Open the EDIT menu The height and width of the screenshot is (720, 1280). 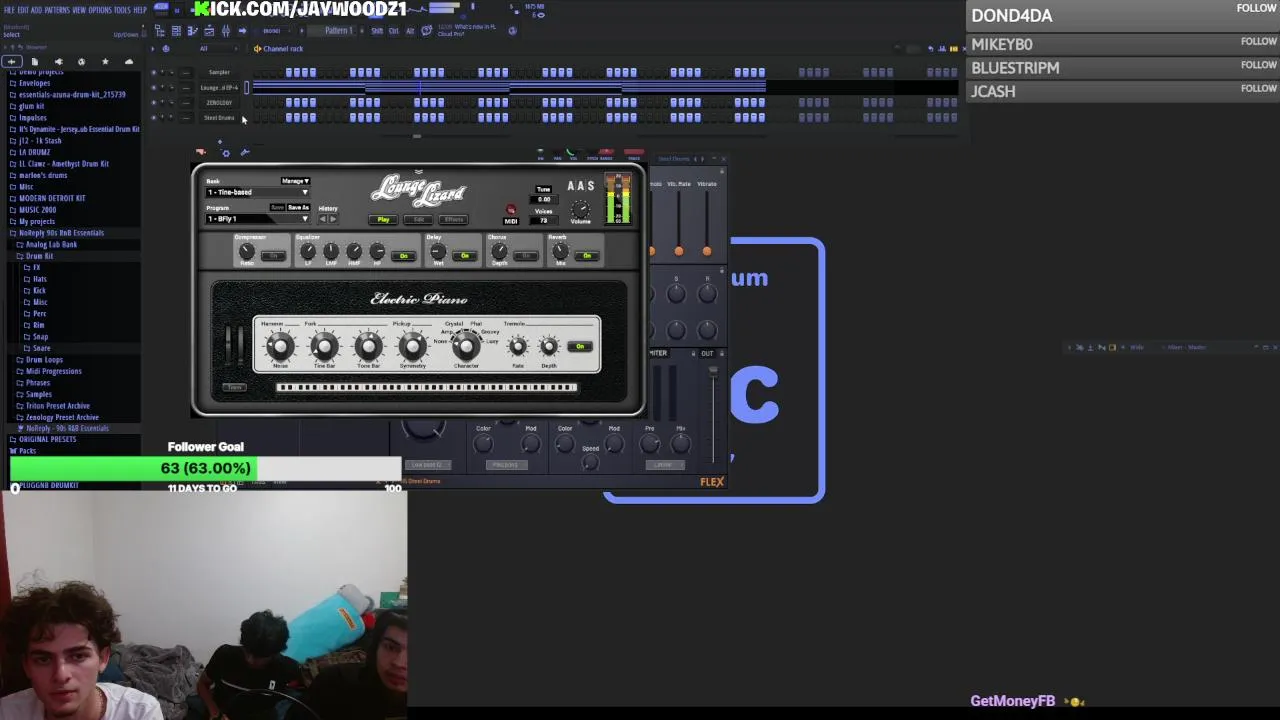tap(23, 10)
